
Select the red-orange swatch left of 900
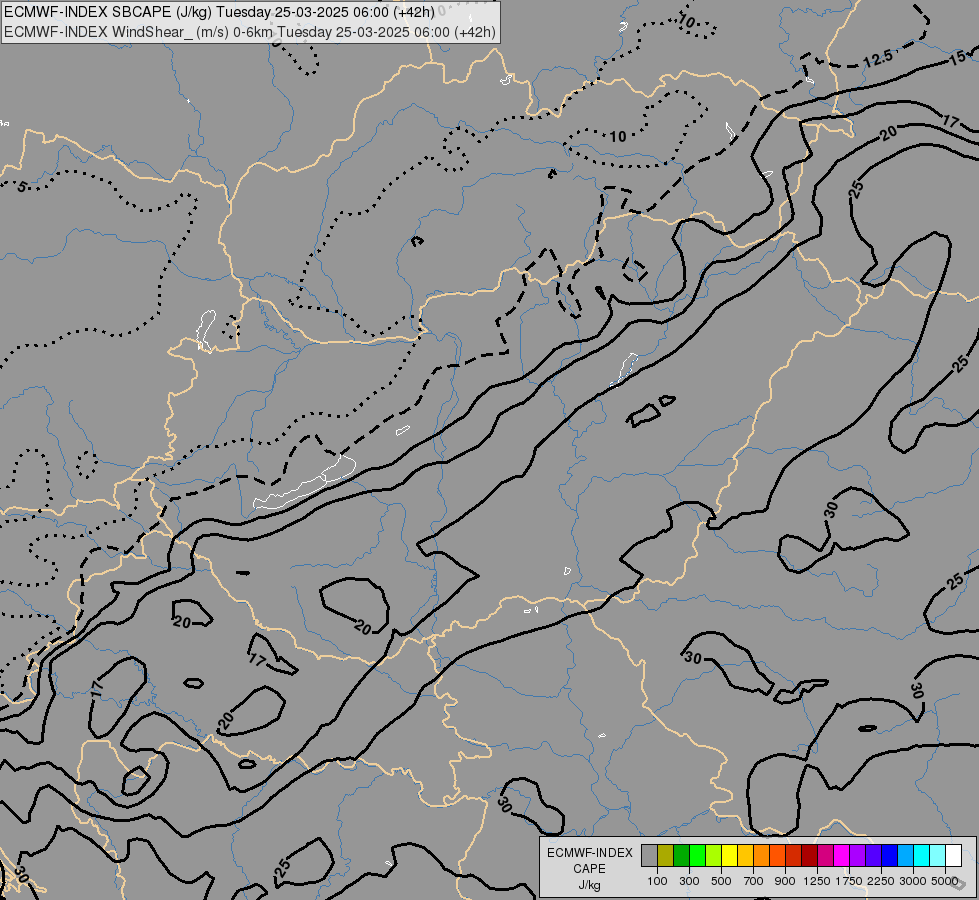click(777, 855)
